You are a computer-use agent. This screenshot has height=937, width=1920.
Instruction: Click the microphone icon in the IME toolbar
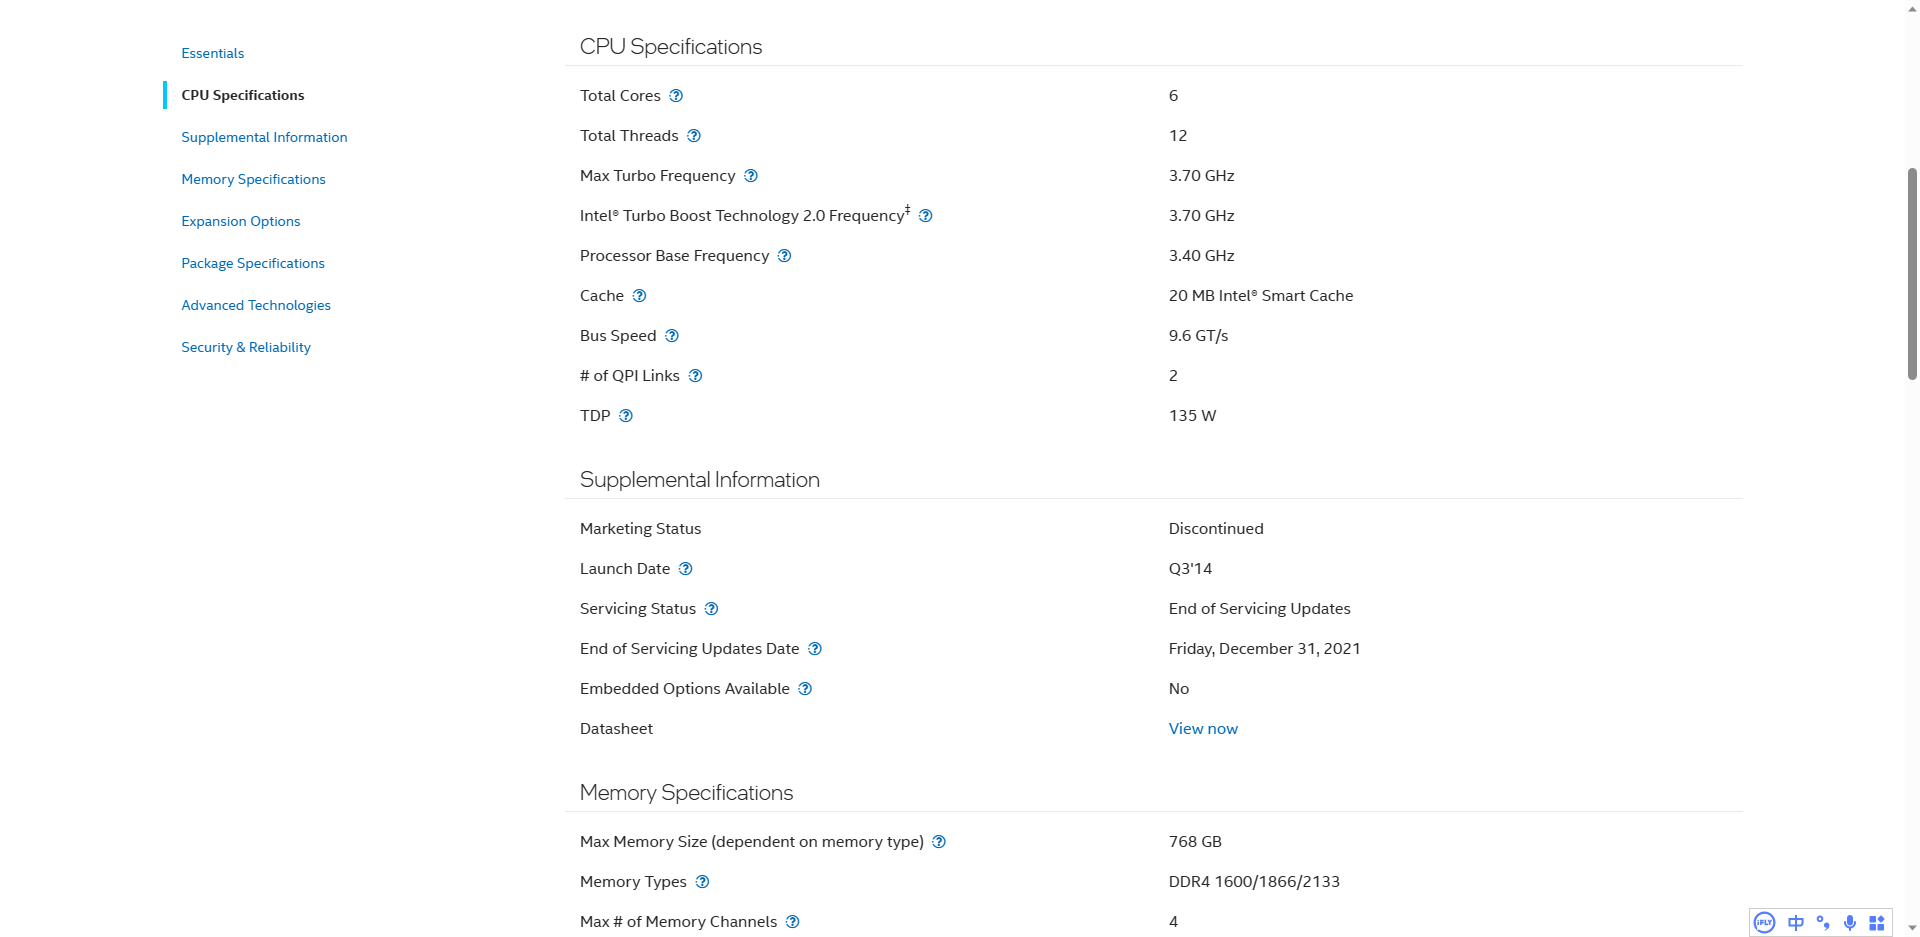point(1850,923)
